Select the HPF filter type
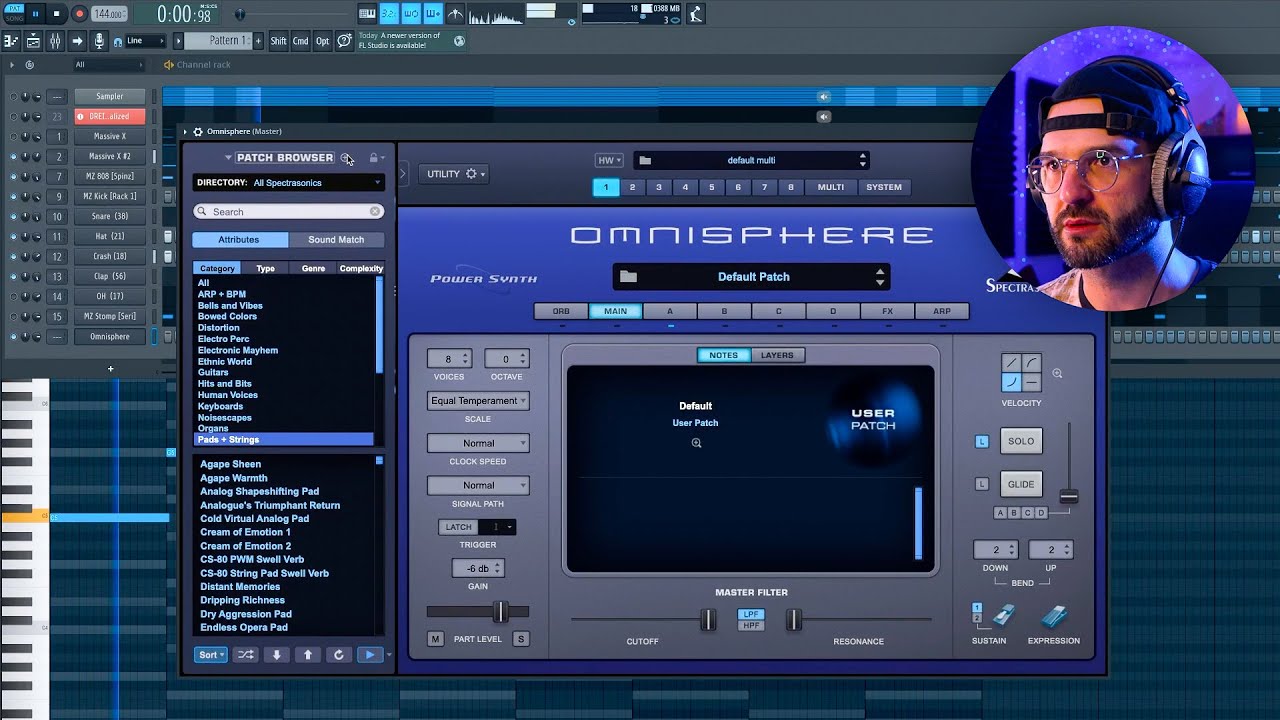Screen dimensions: 1280x720 pos(751,626)
